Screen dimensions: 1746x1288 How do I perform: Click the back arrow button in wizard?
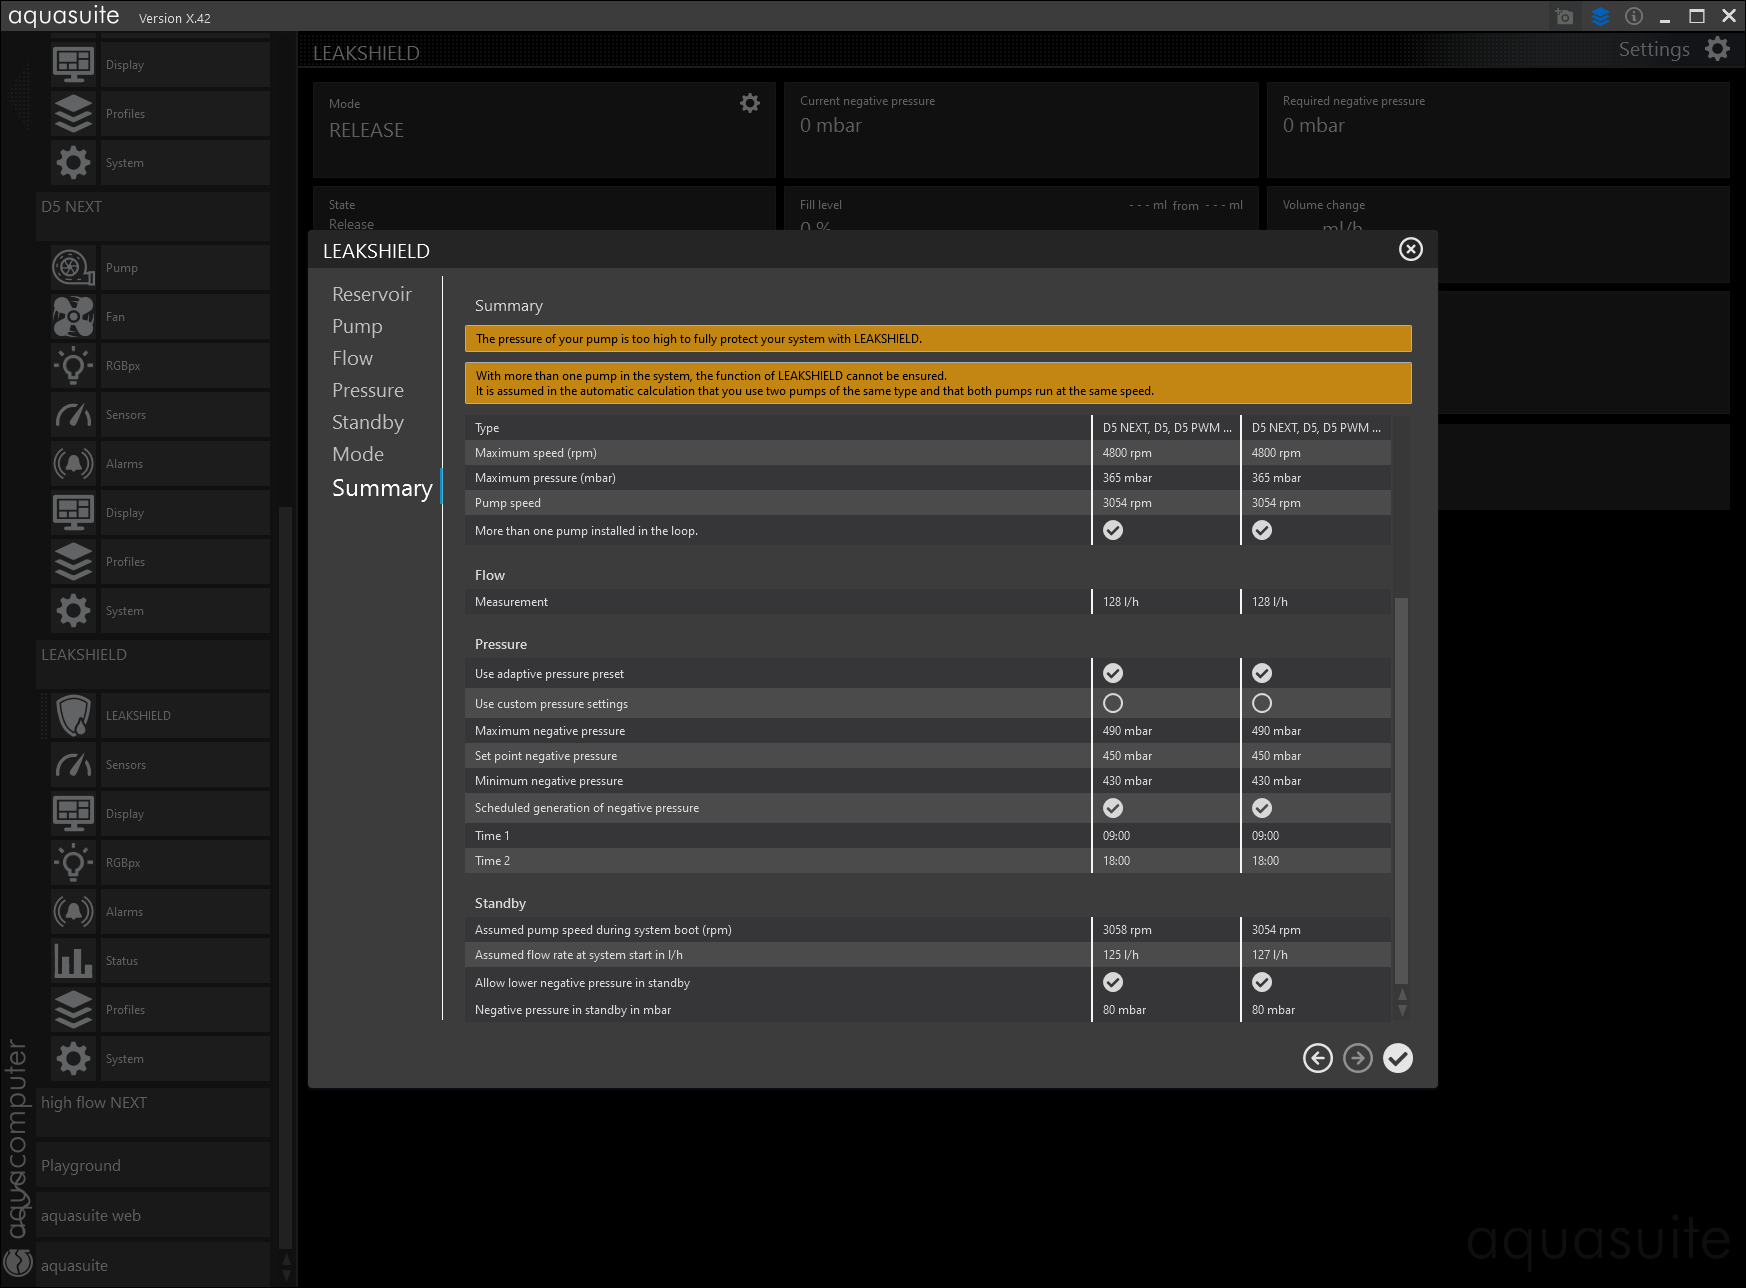[x=1317, y=1058]
